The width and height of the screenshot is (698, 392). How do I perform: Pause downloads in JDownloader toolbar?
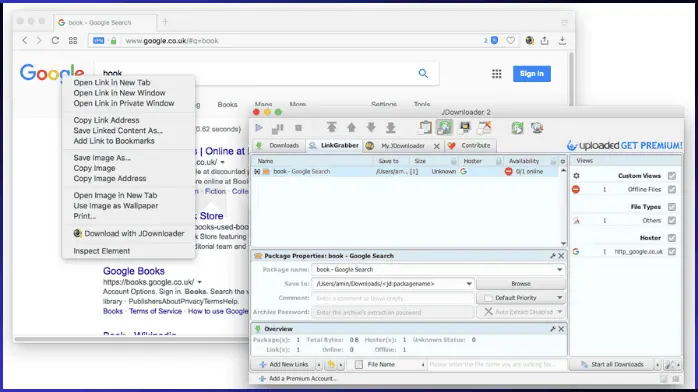point(277,129)
